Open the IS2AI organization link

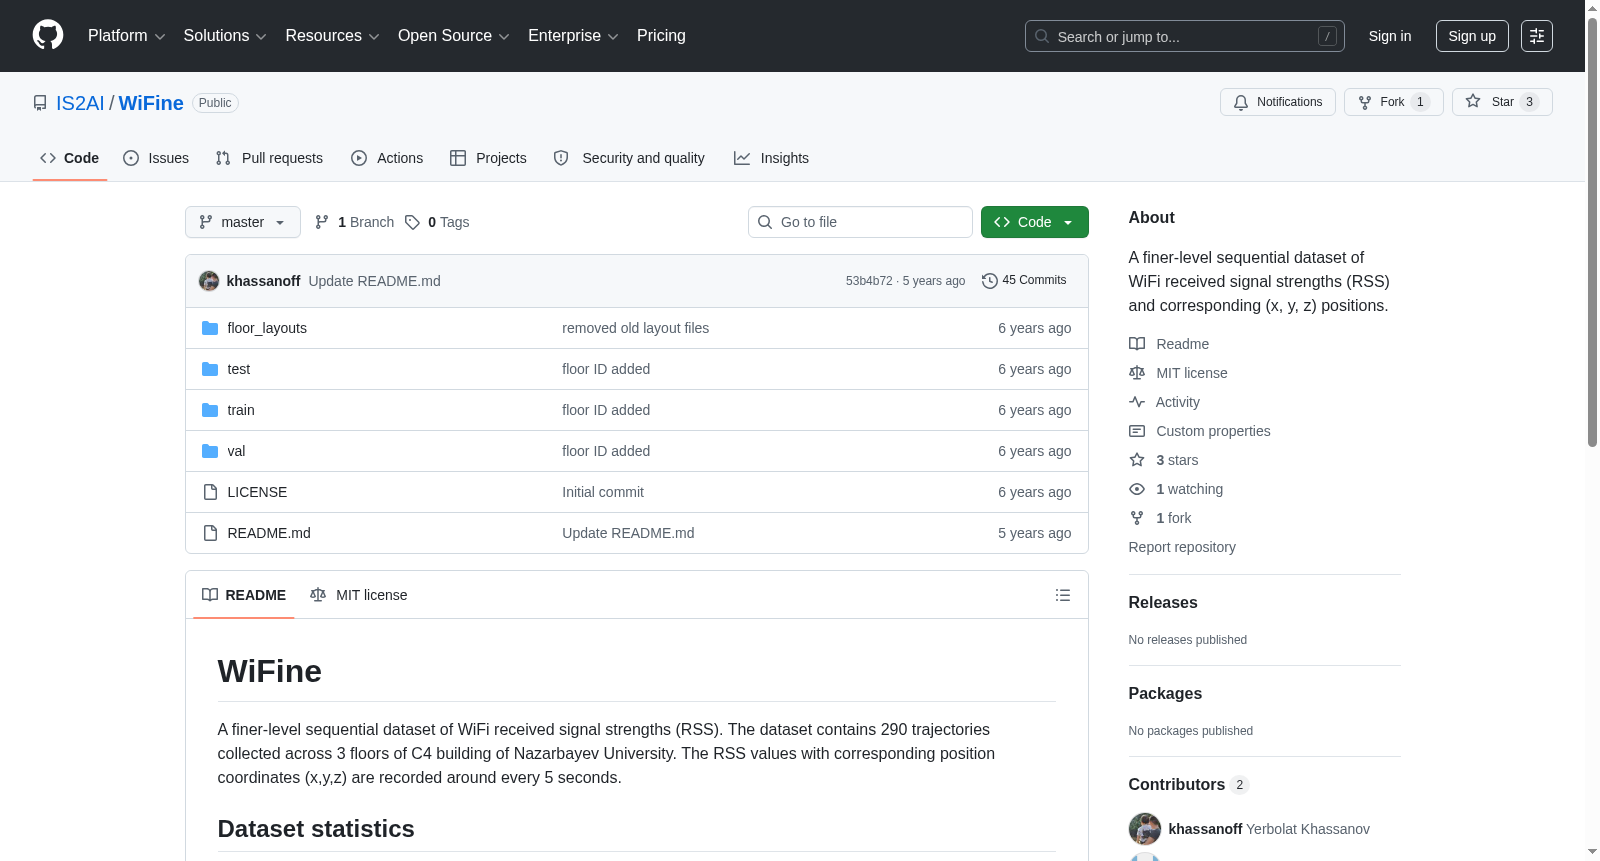[x=80, y=103]
